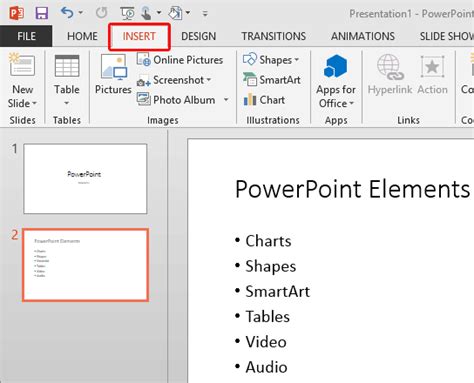Image resolution: width=474 pixels, height=383 pixels.
Task: Click the Table grid icon
Action: click(67, 66)
